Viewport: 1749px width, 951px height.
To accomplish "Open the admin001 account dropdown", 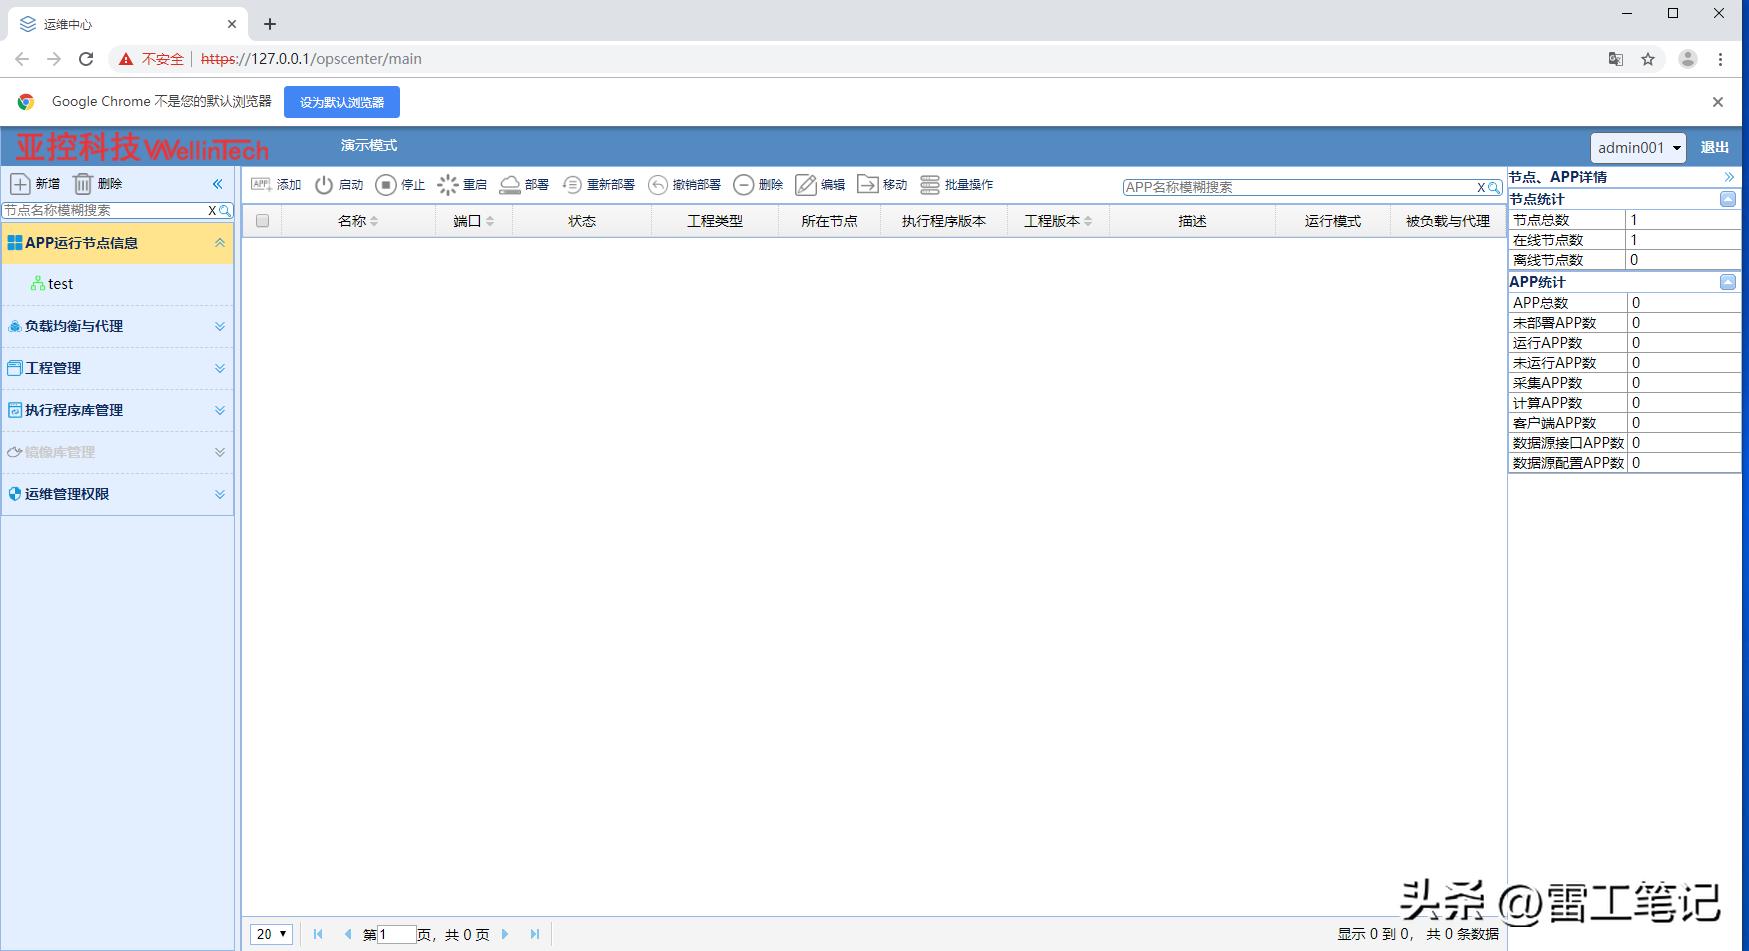I will point(1636,147).
